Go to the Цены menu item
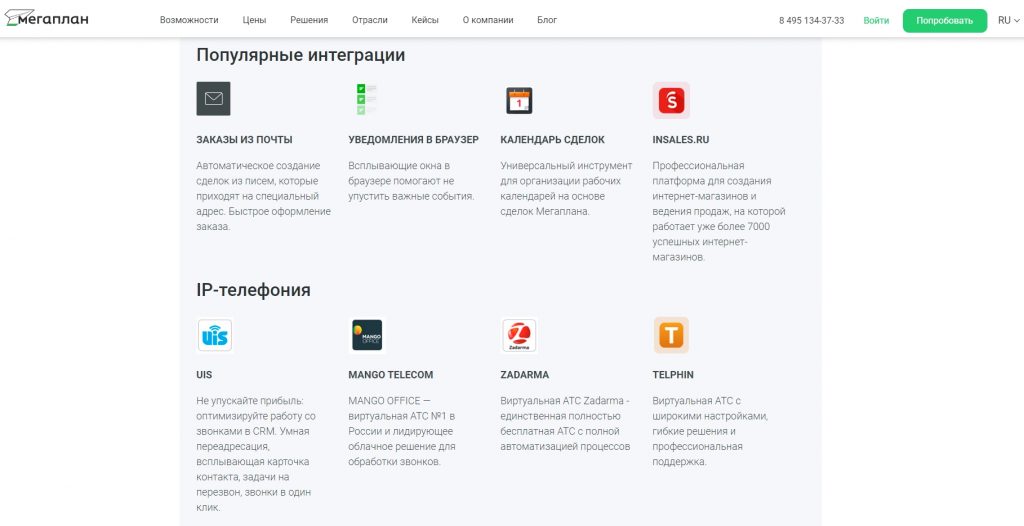1024x526 pixels. coord(254,20)
